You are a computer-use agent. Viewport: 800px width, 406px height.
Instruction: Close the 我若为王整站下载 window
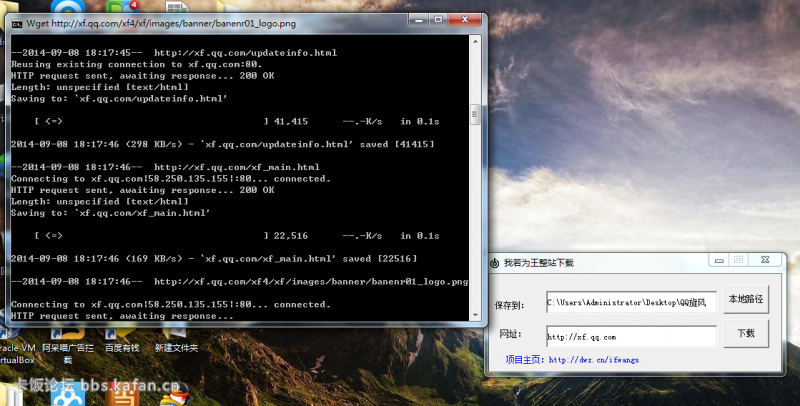click(765, 260)
